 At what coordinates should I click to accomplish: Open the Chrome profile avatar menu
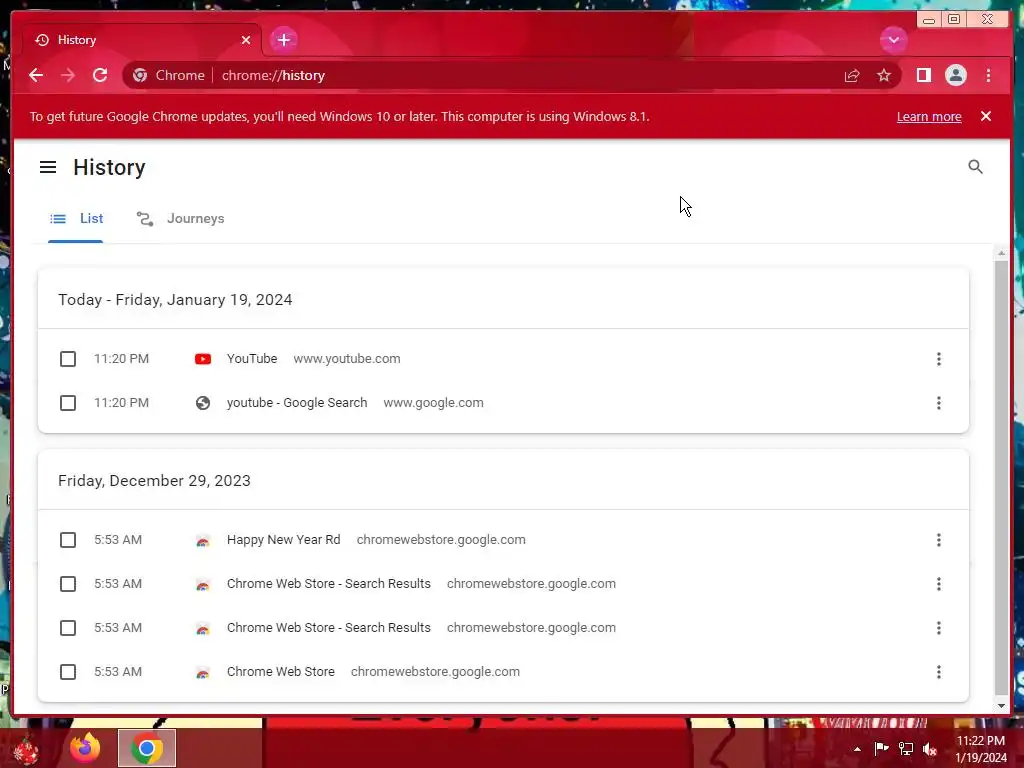coord(955,75)
